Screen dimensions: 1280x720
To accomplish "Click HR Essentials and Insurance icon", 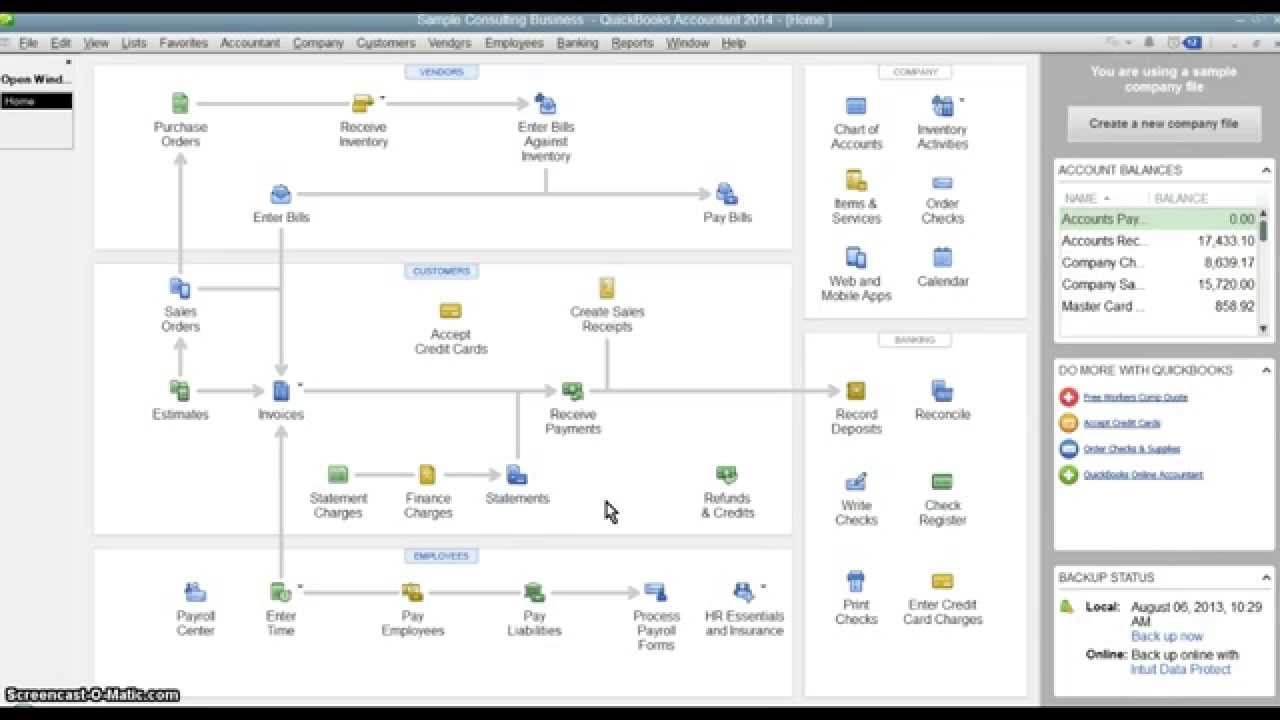I will click(x=743, y=592).
